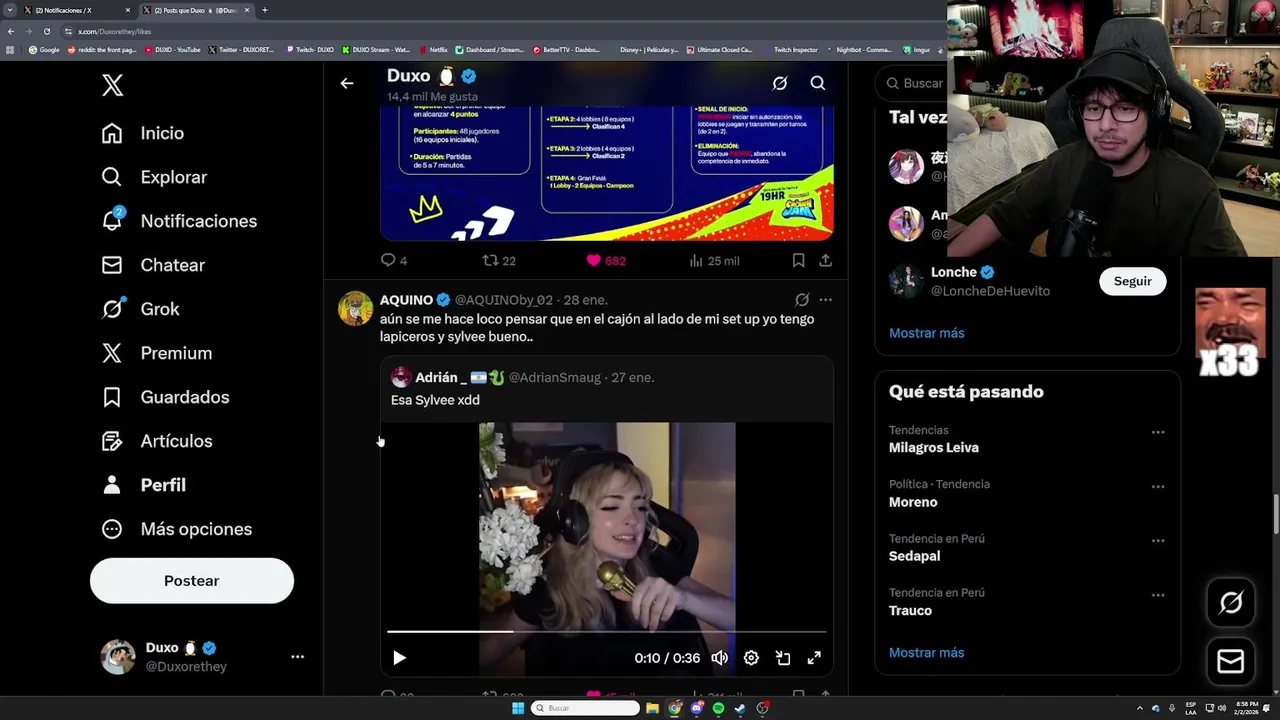The width and height of the screenshot is (1280, 720).
Task: Open Premium in the sidebar
Action: [157, 353]
